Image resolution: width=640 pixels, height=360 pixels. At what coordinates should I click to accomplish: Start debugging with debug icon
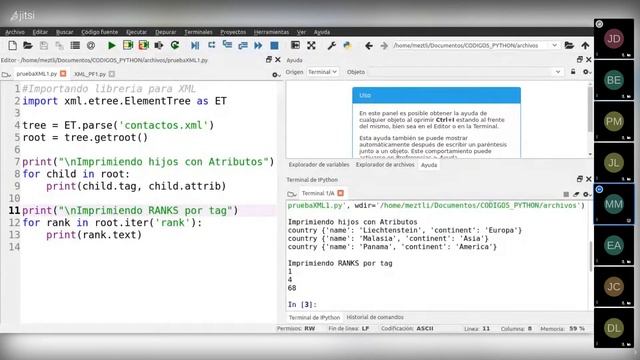(x=195, y=45)
